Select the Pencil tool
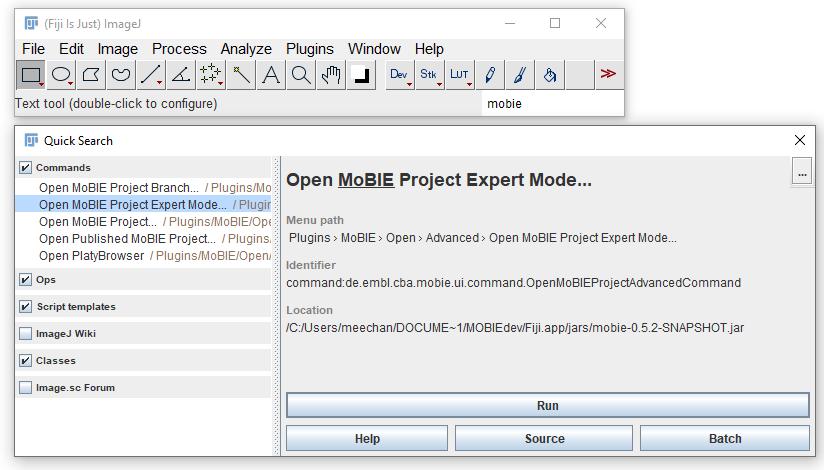824x470 pixels. click(490, 75)
